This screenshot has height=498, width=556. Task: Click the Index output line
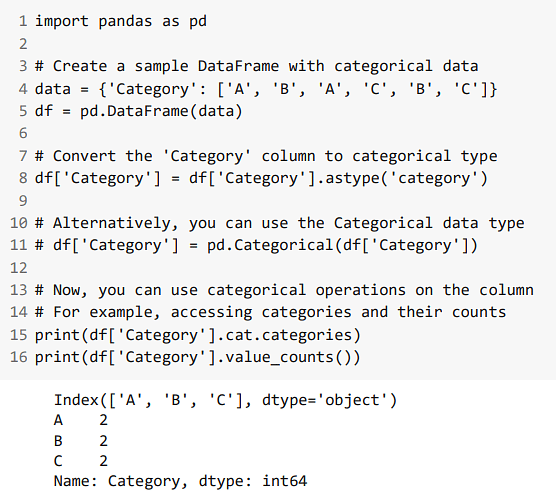(x=225, y=400)
